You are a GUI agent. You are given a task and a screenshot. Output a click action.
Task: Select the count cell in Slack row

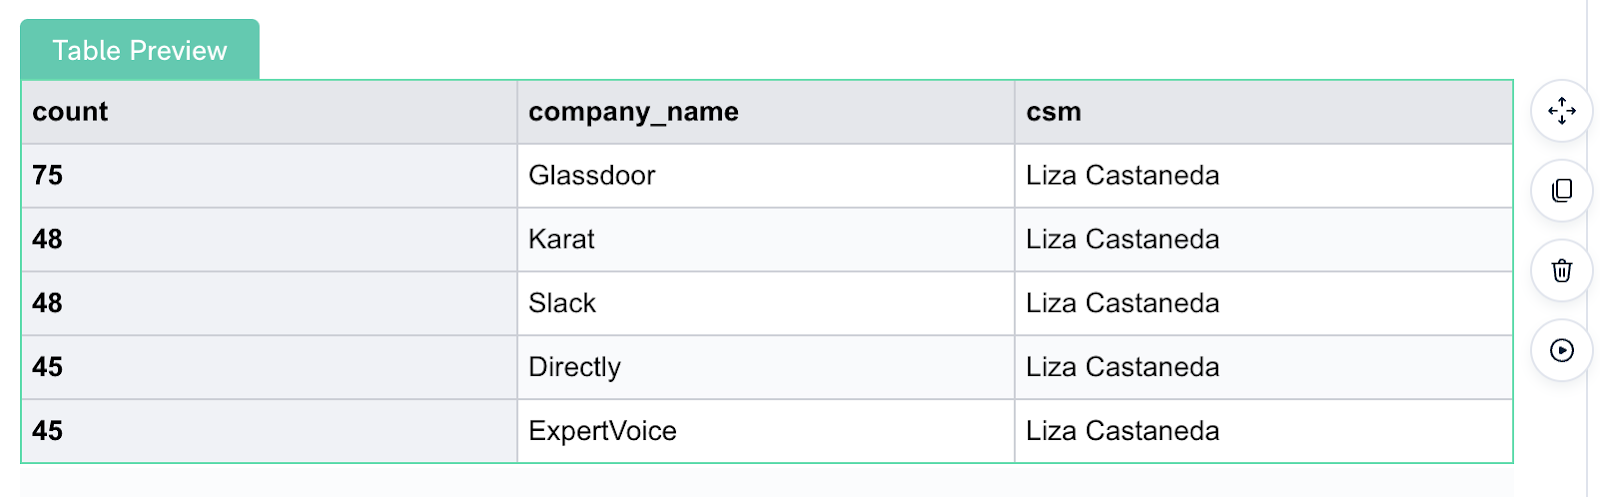pyautogui.click(x=269, y=304)
